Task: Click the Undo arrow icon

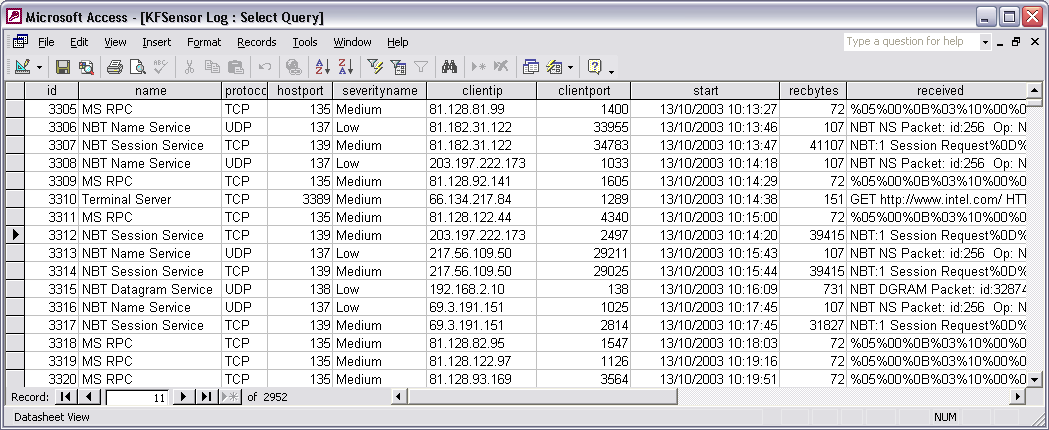Action: click(265, 67)
